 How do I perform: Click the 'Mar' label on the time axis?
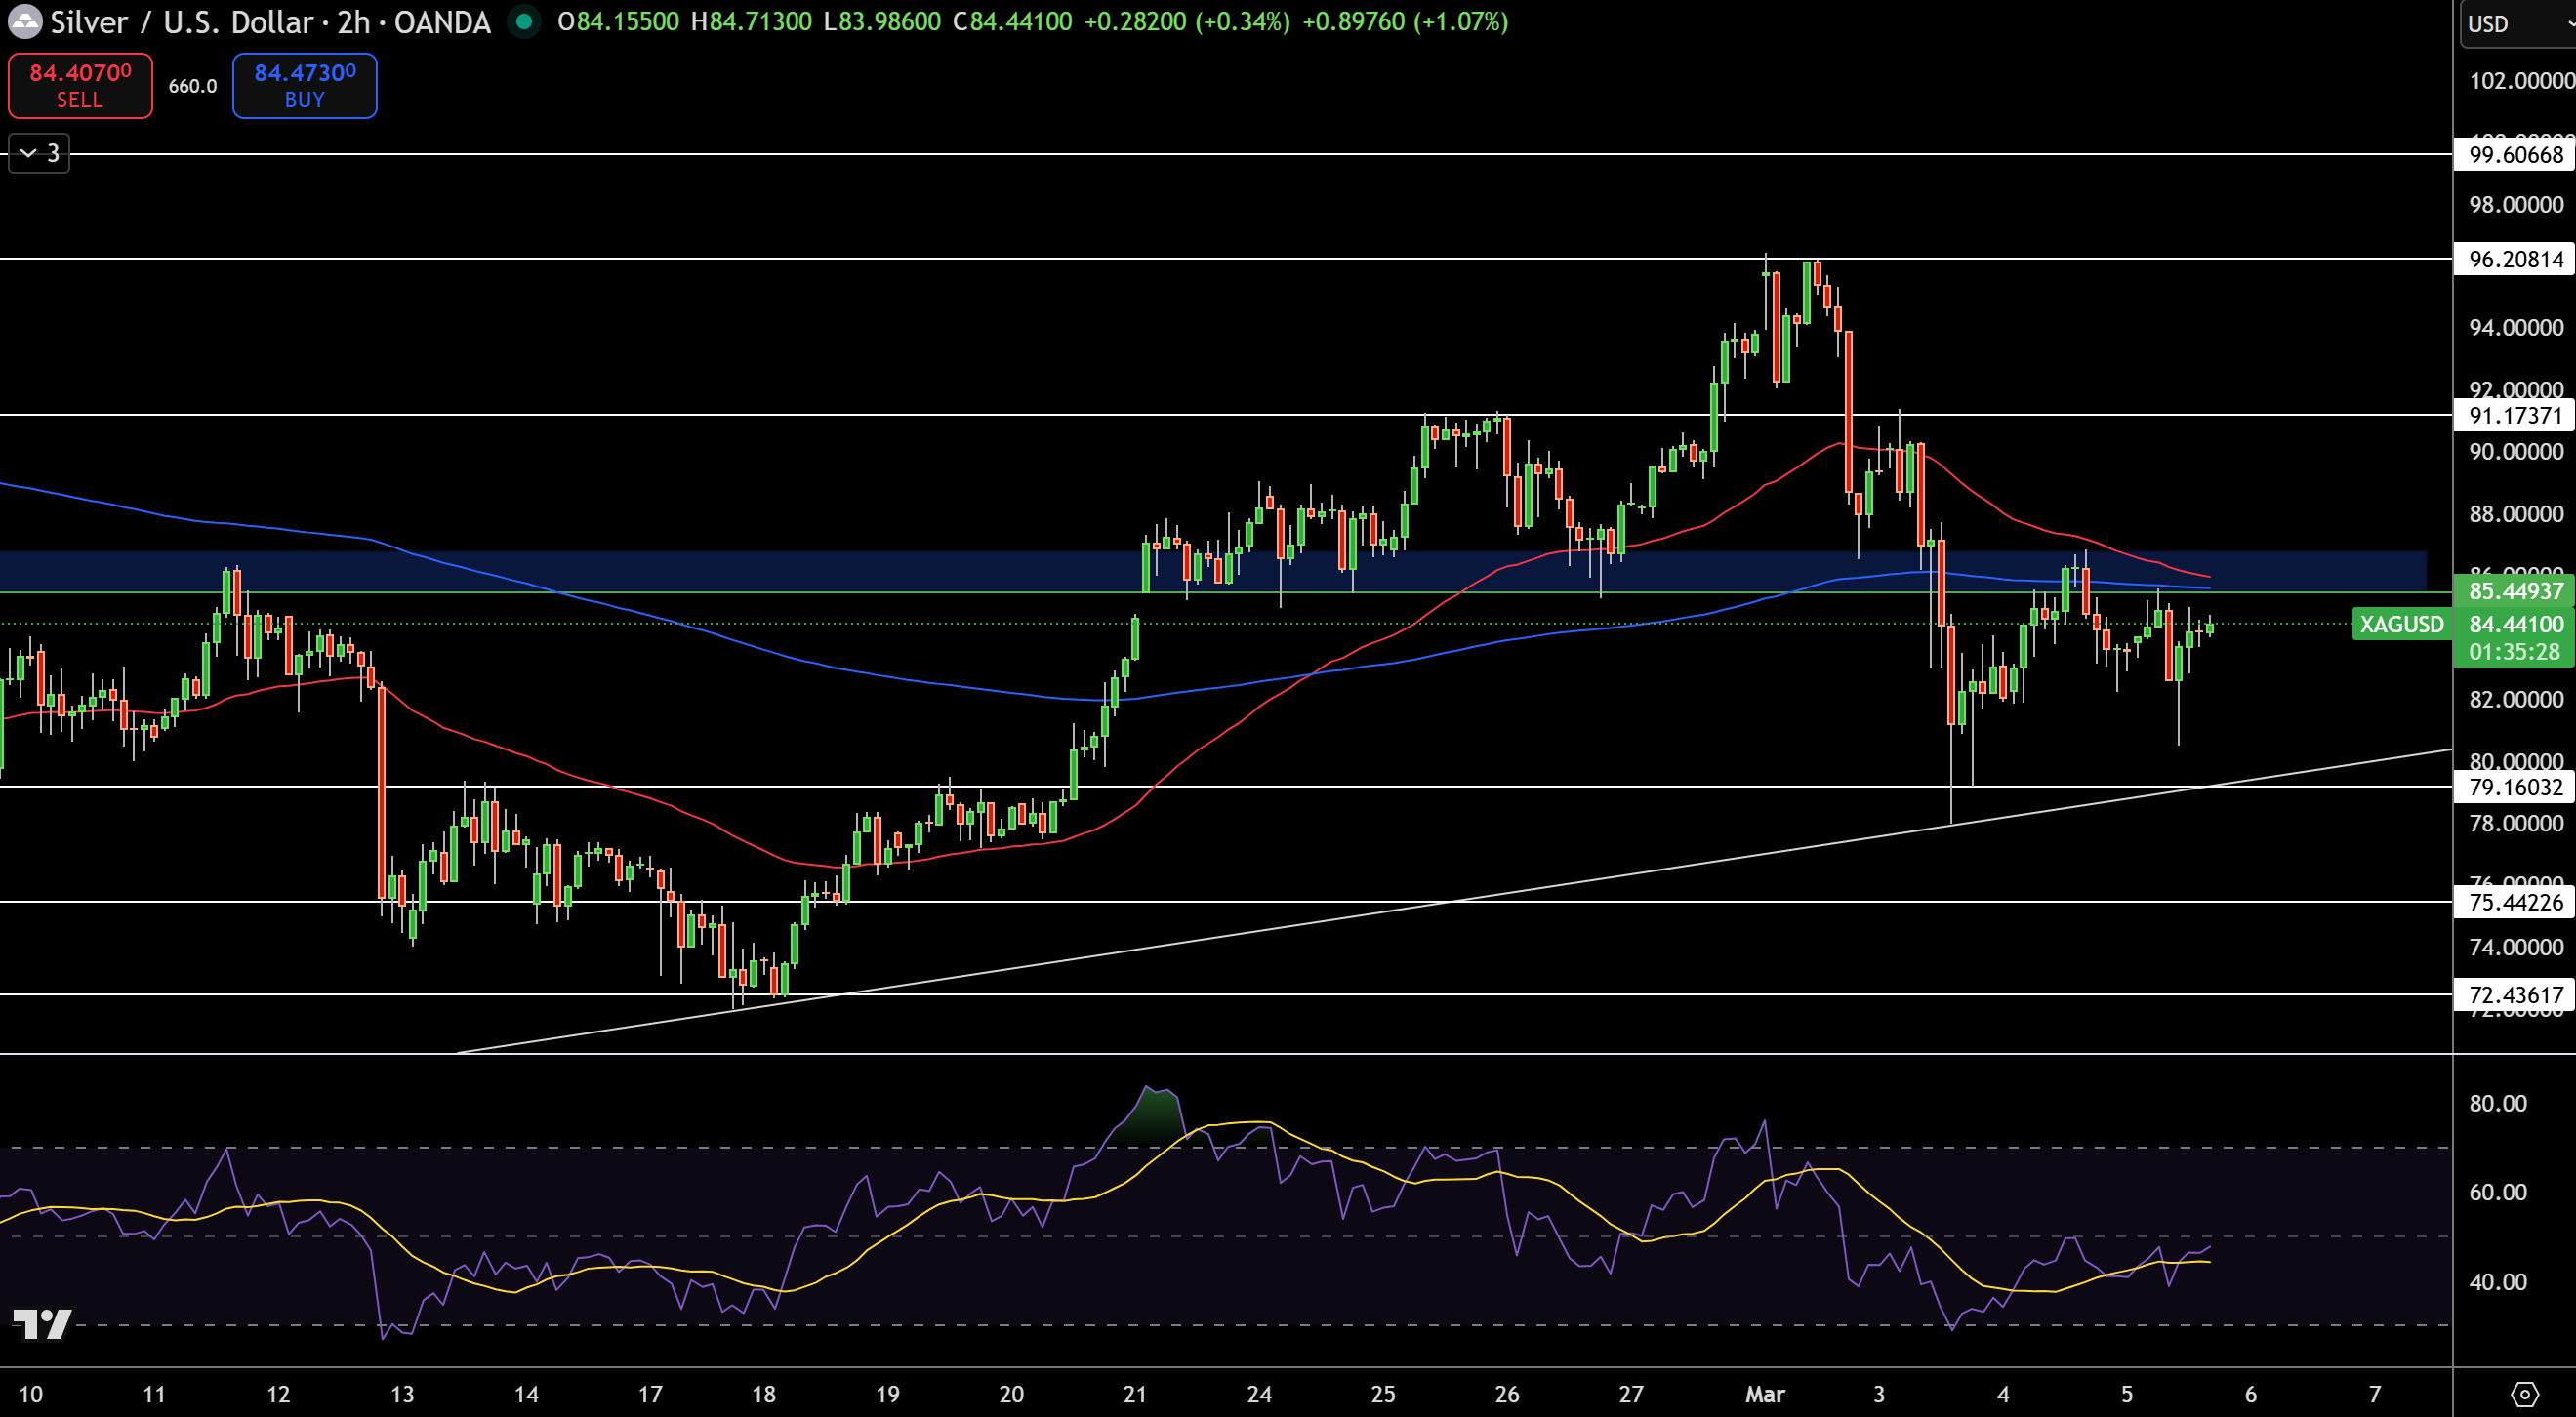pyautogui.click(x=1766, y=1394)
